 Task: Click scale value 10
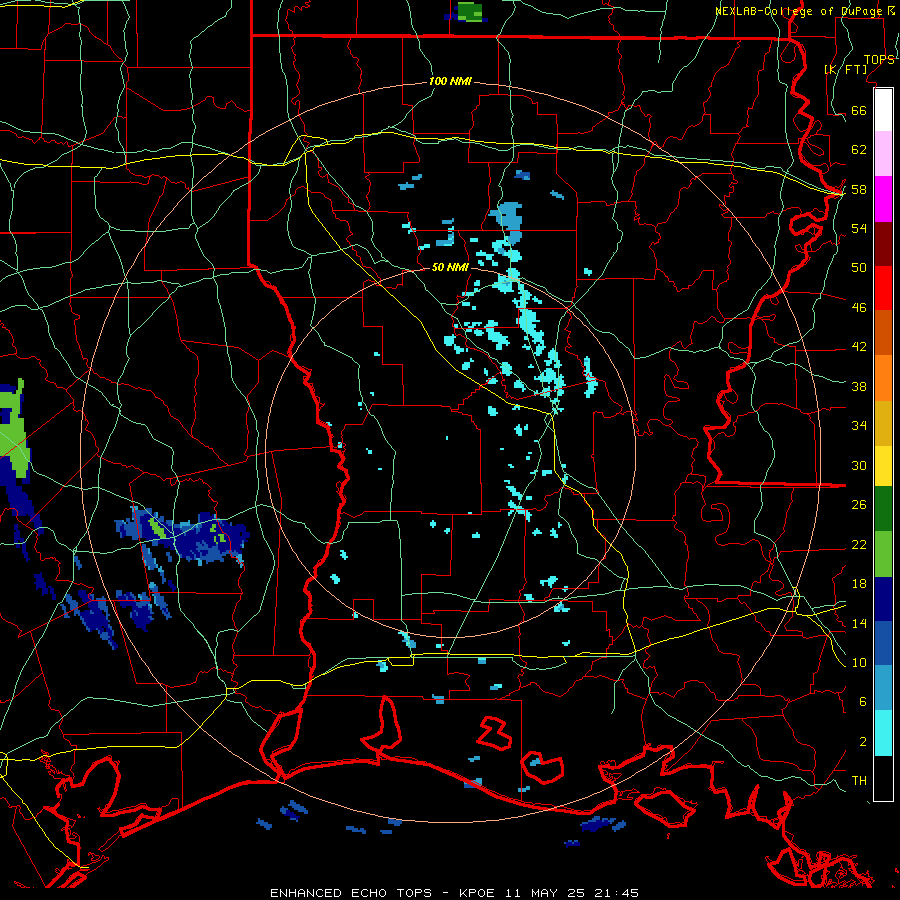(859, 663)
